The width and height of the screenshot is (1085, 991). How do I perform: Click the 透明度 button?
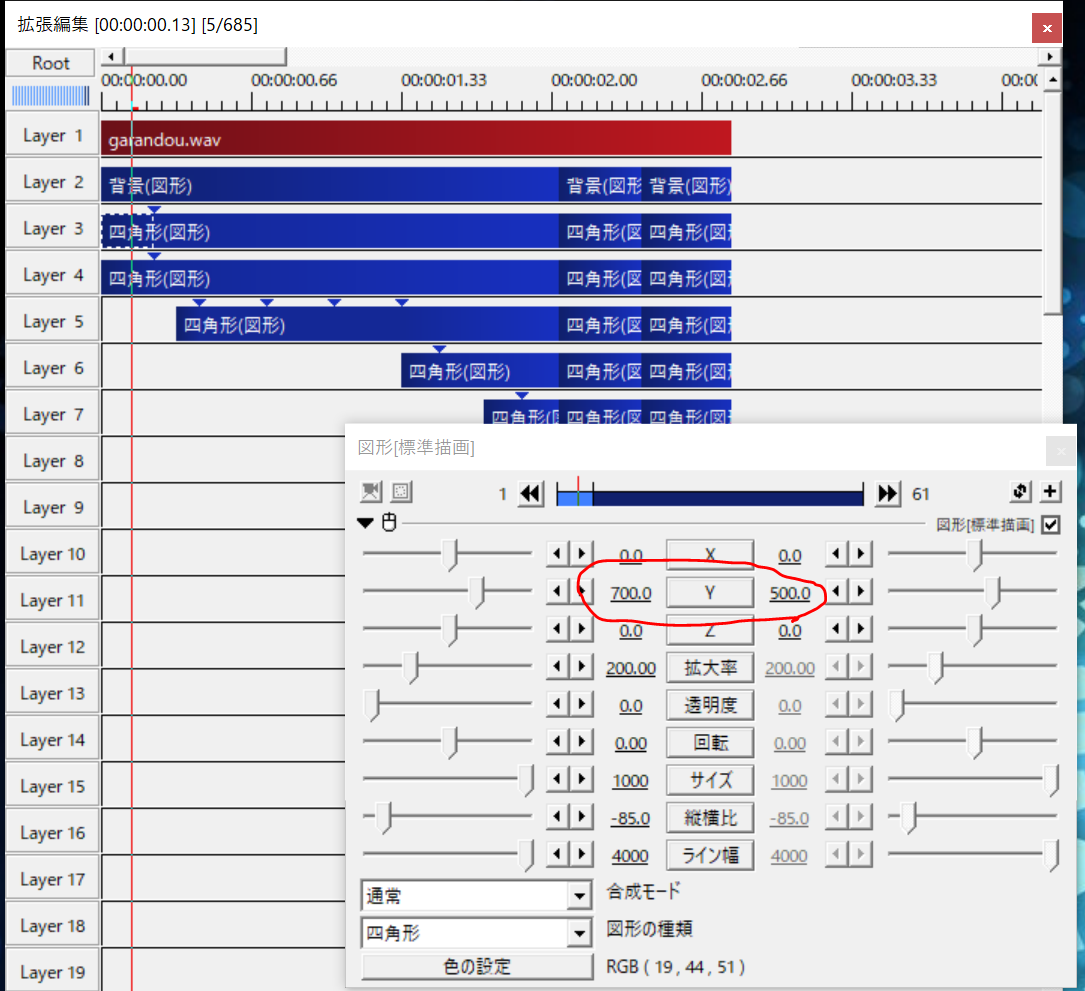point(710,705)
